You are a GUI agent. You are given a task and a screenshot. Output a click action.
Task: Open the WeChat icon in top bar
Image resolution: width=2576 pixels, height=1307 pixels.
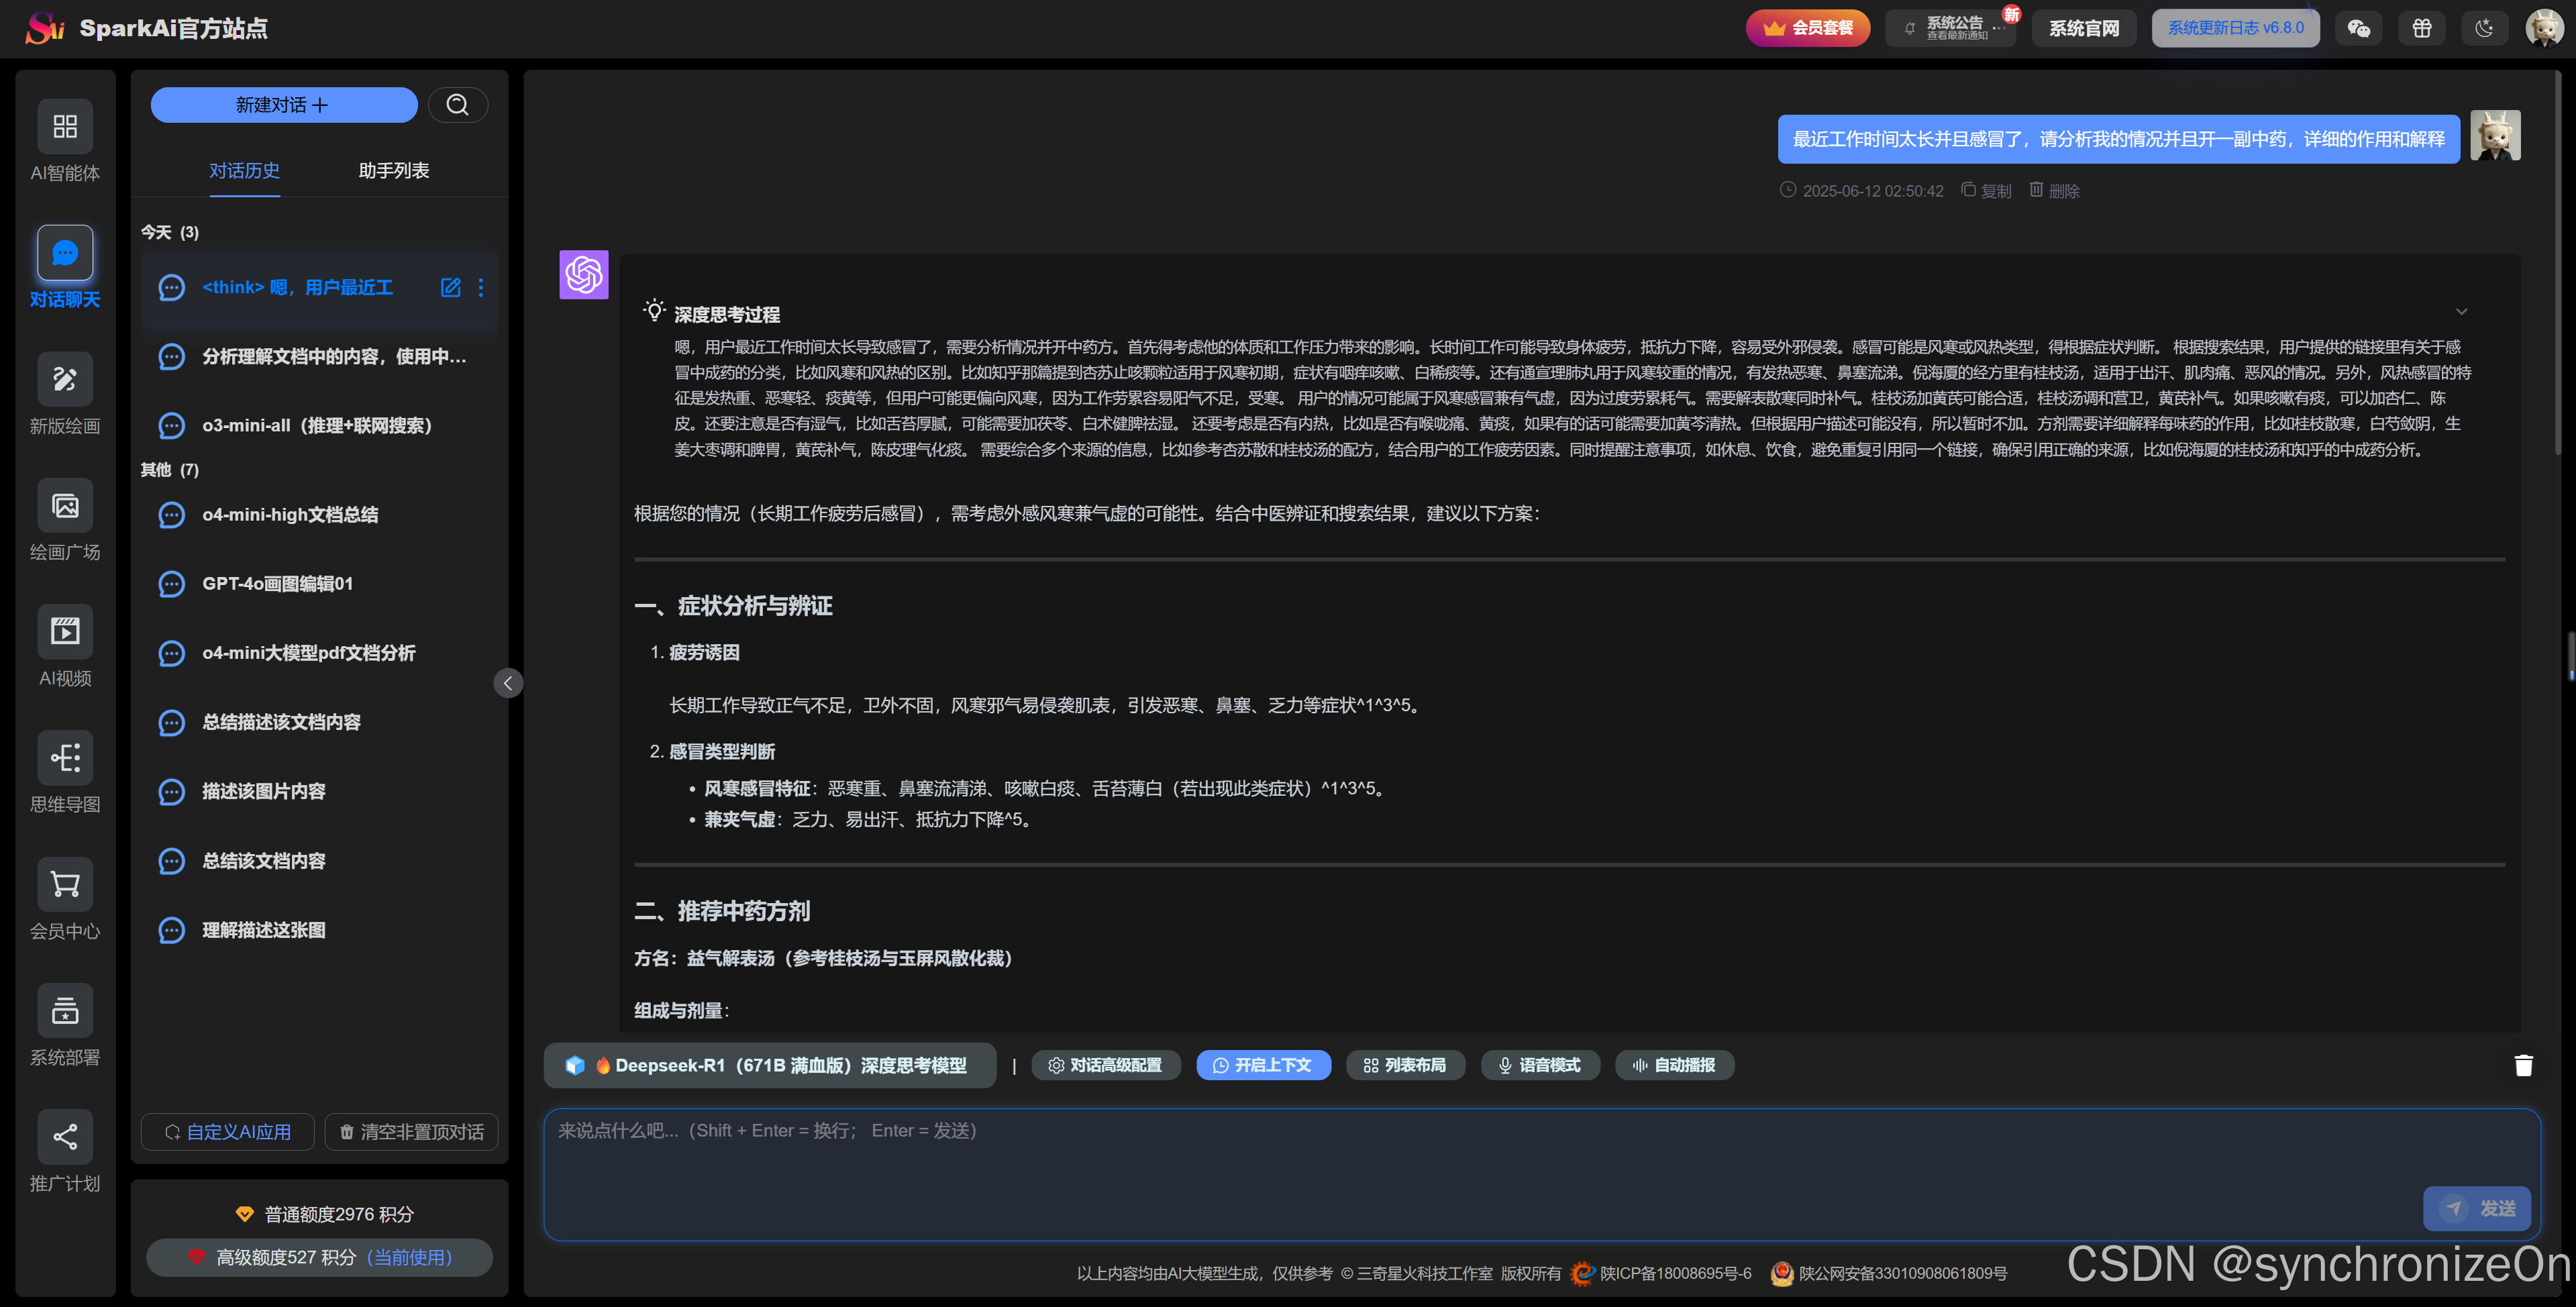pos(2358,28)
